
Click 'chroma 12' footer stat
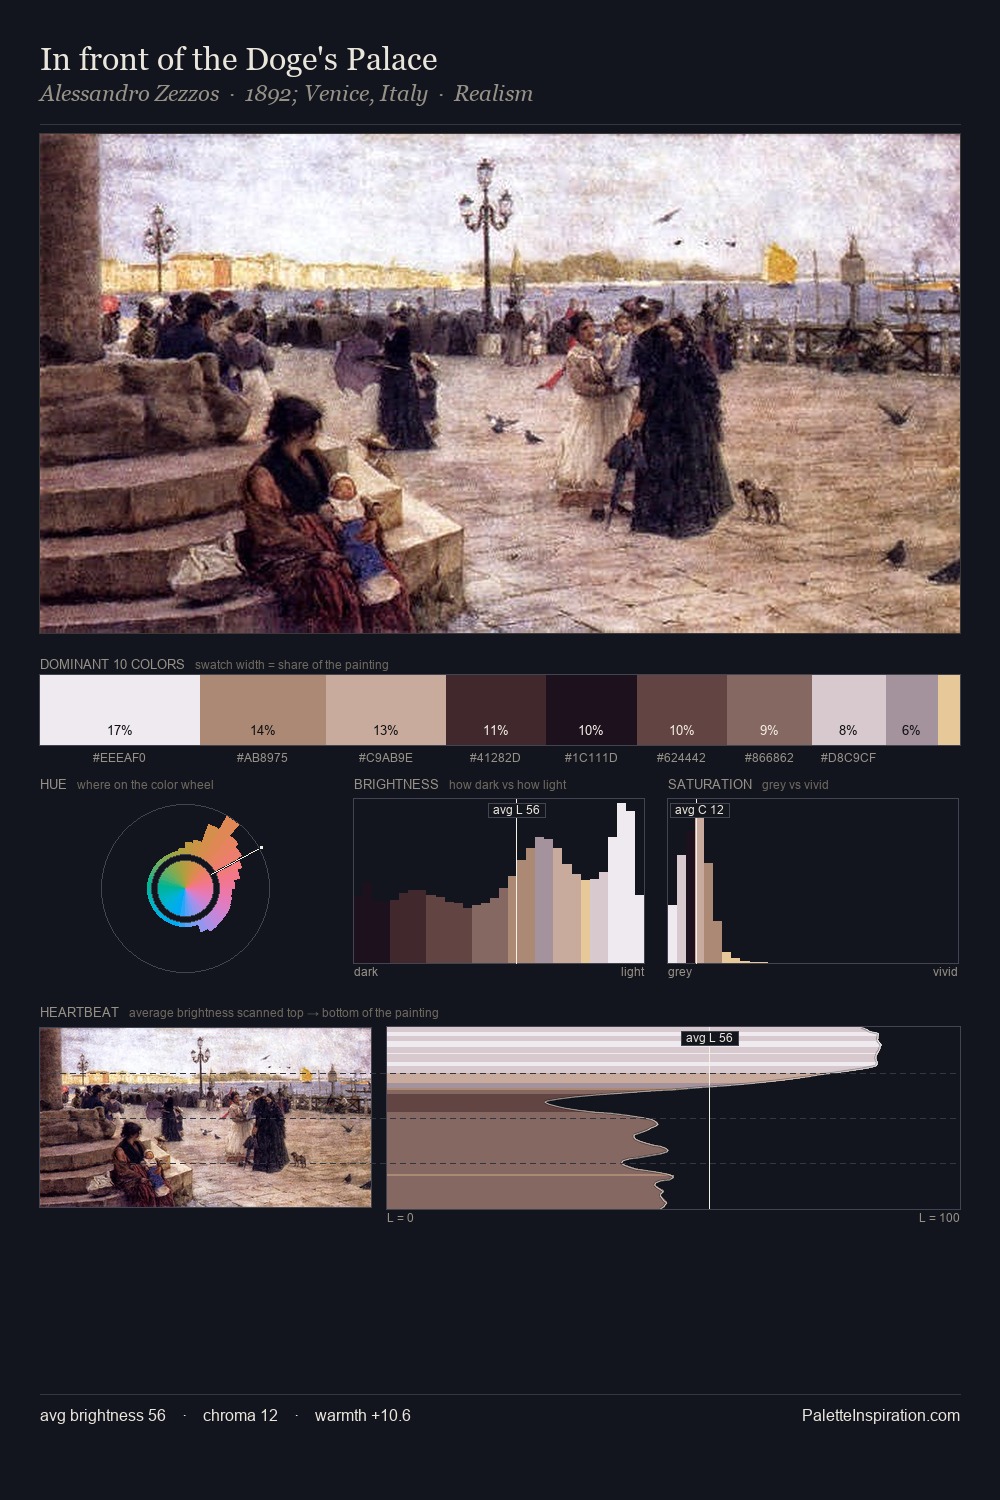[240, 1415]
